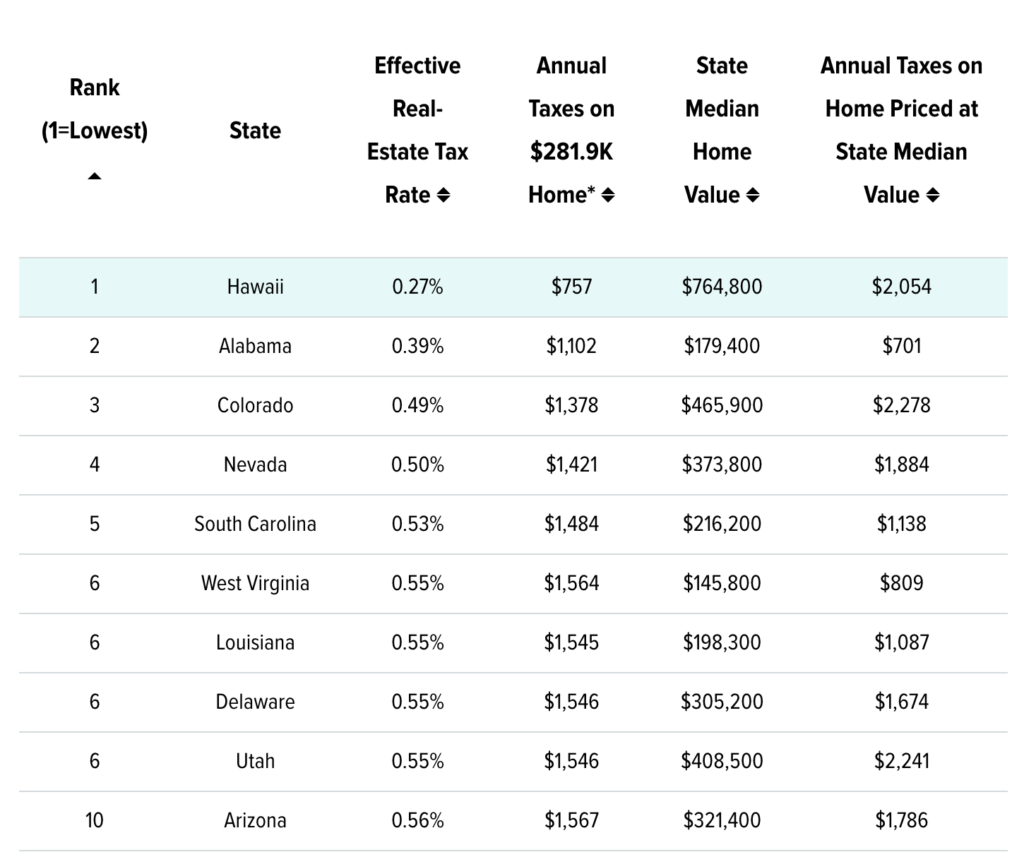The width and height of the screenshot is (1024, 857).
Task: Sort by Annual Taxes on $281.9K Home arrow
Action: 608,196
